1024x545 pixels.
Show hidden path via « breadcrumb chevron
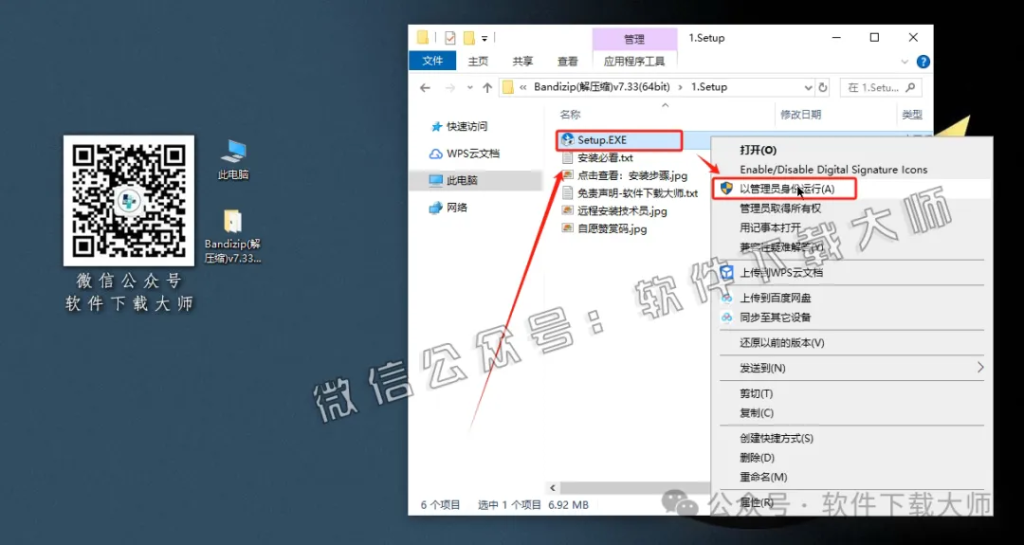coord(523,87)
